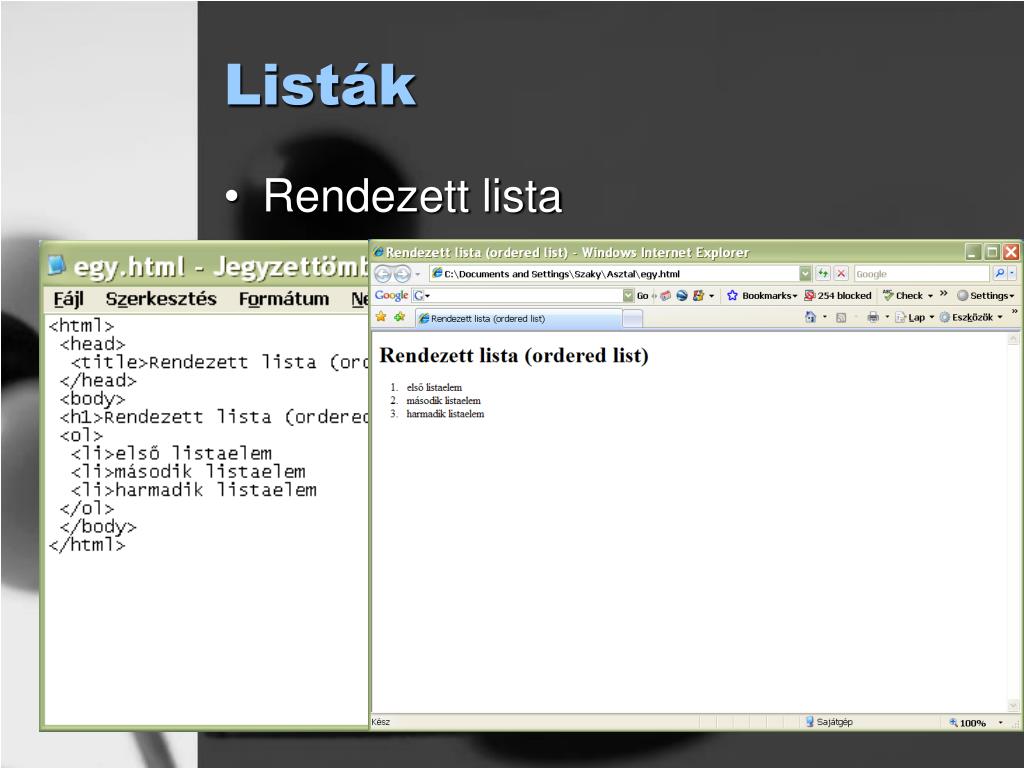
Task: Maximize the Internet Explorer window
Action: 991,252
